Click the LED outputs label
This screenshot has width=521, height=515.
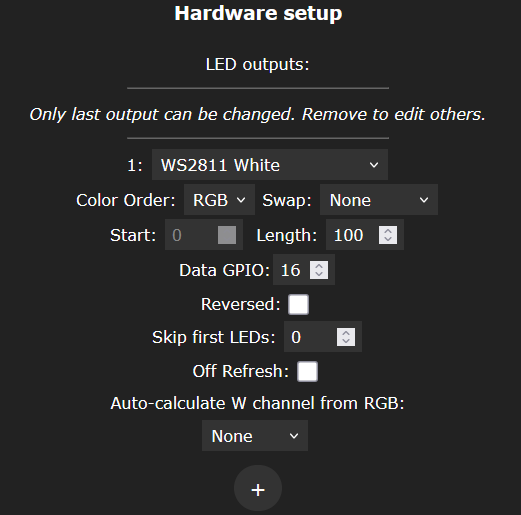(257, 64)
